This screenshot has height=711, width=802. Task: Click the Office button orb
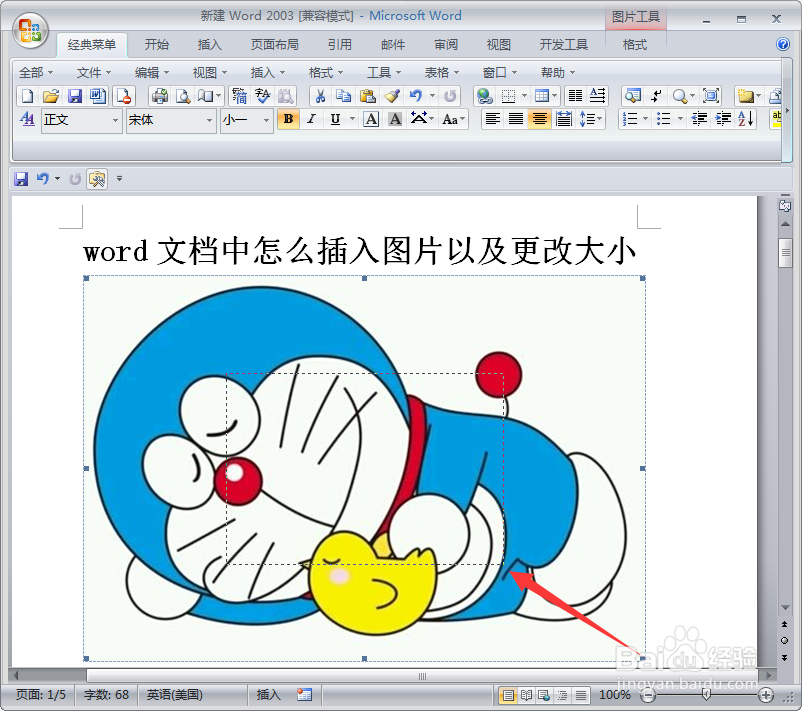pos(30,31)
